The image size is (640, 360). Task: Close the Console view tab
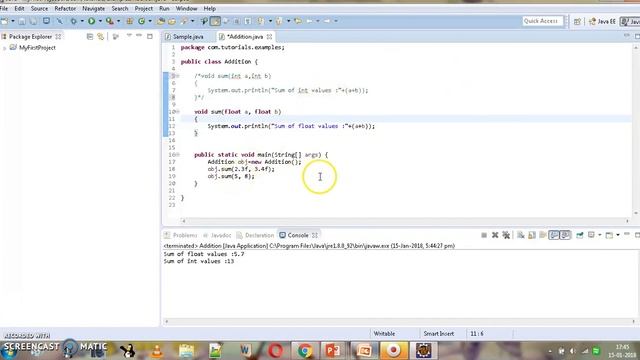(x=315, y=236)
